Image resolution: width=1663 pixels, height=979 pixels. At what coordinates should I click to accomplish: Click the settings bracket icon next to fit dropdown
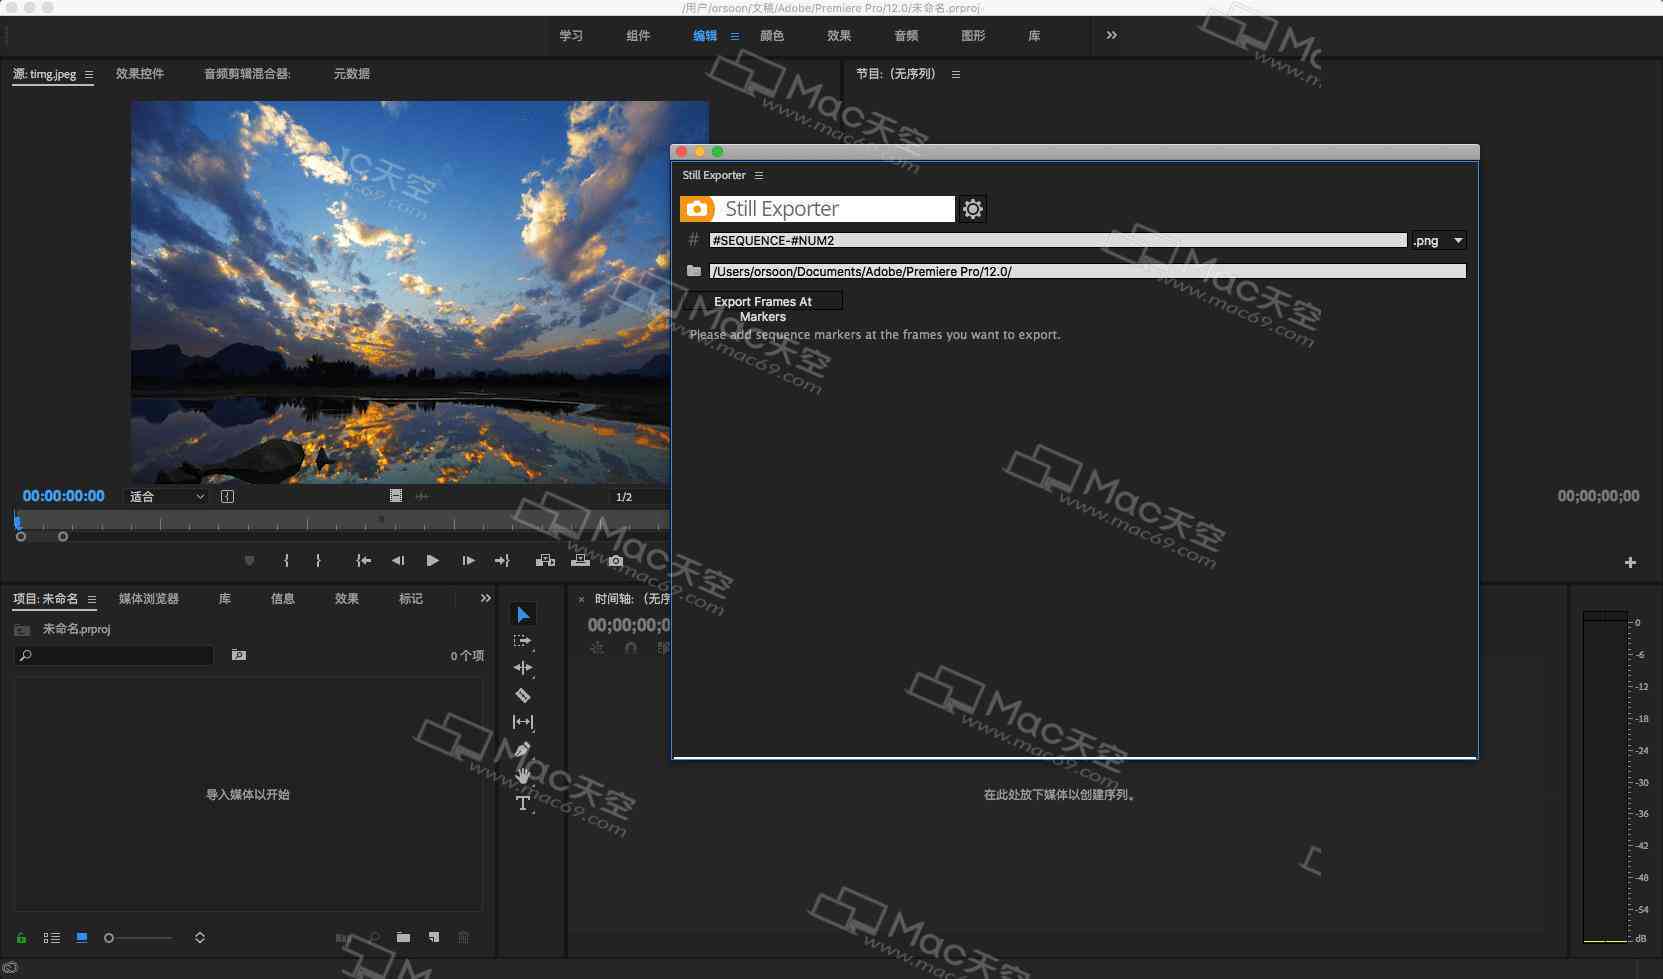point(227,497)
